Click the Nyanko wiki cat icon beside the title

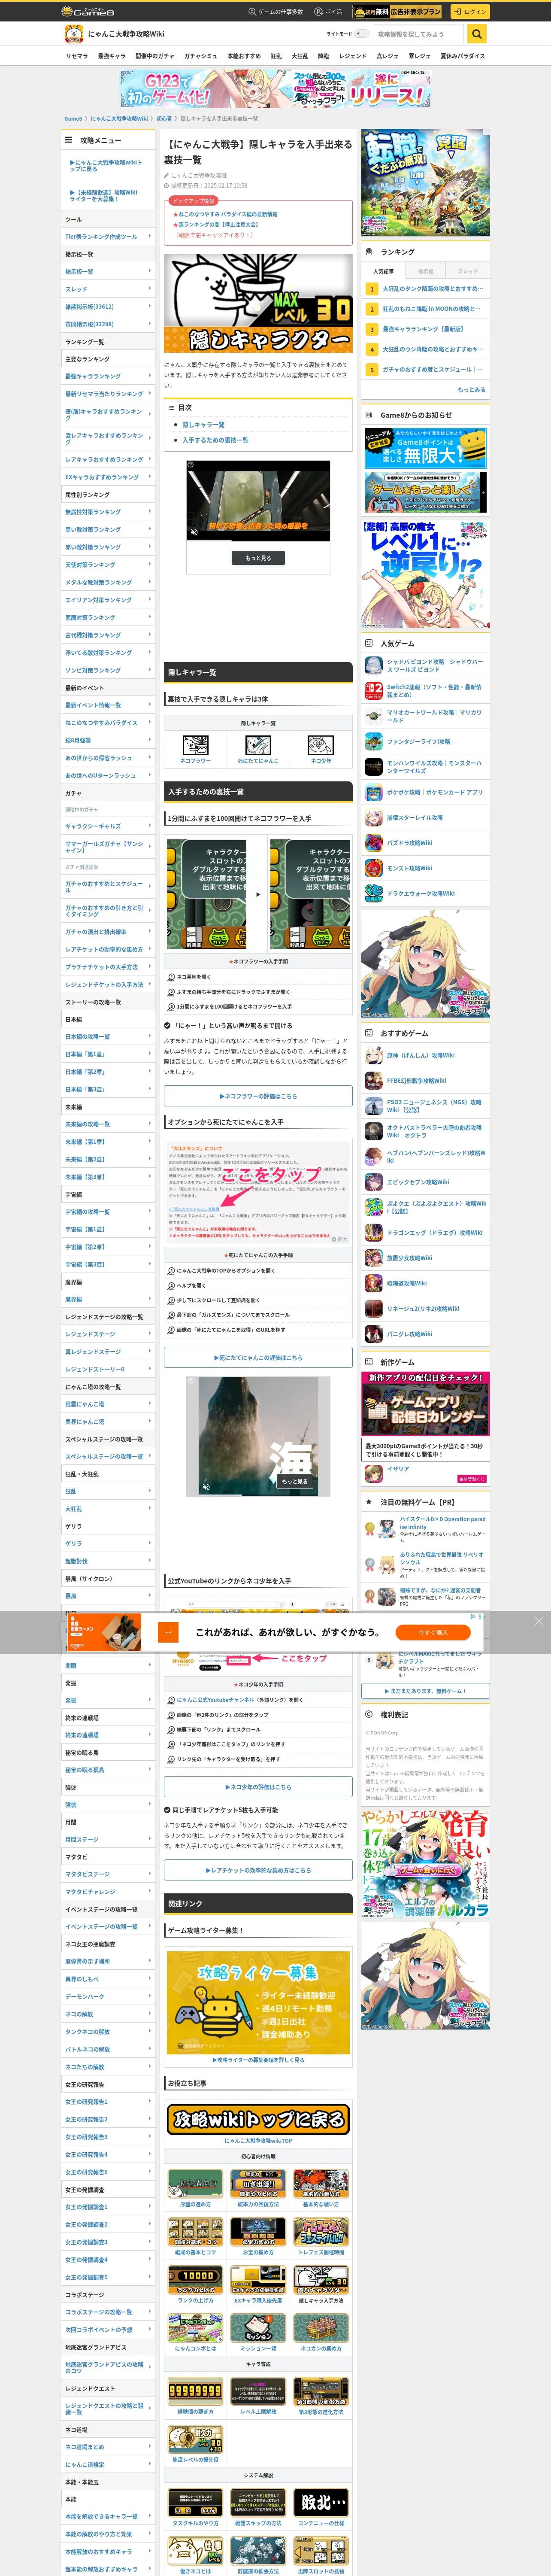pyautogui.click(x=73, y=34)
